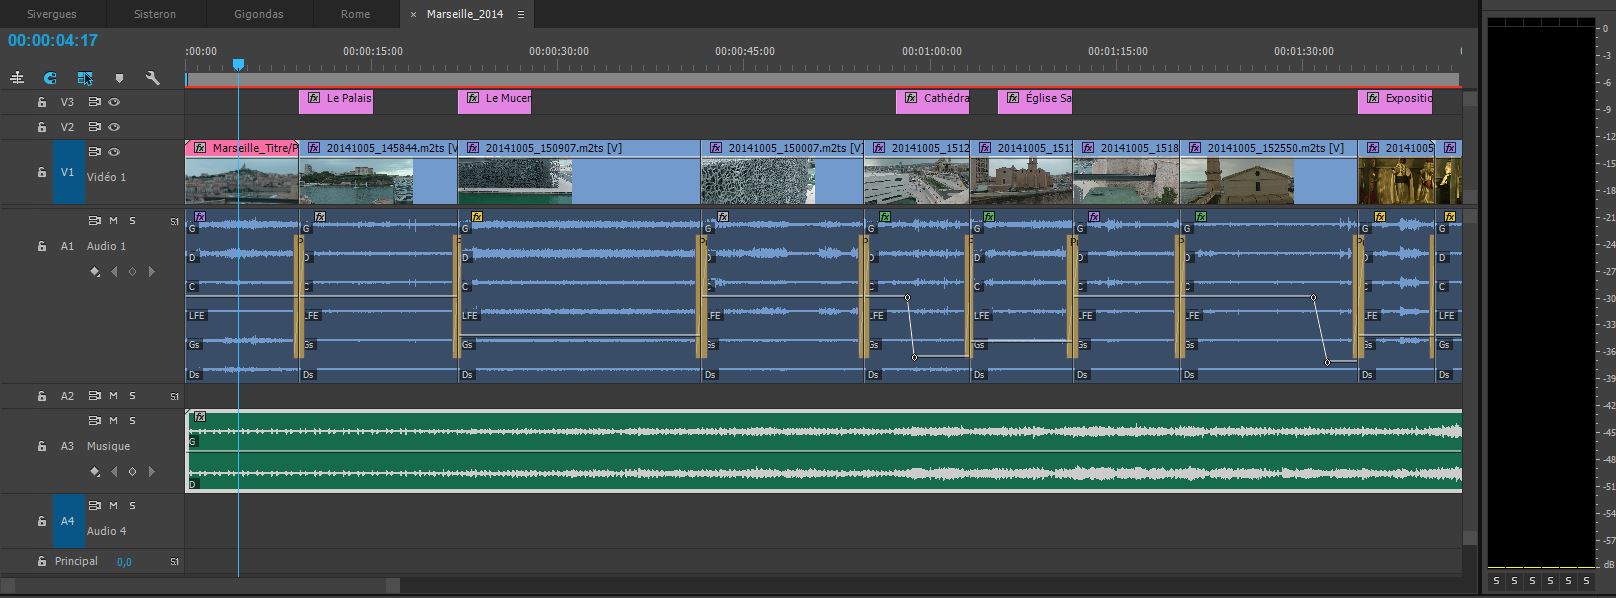The width and height of the screenshot is (1616, 598).
Task: Hide track V2 using the eye icon
Action: [114, 127]
